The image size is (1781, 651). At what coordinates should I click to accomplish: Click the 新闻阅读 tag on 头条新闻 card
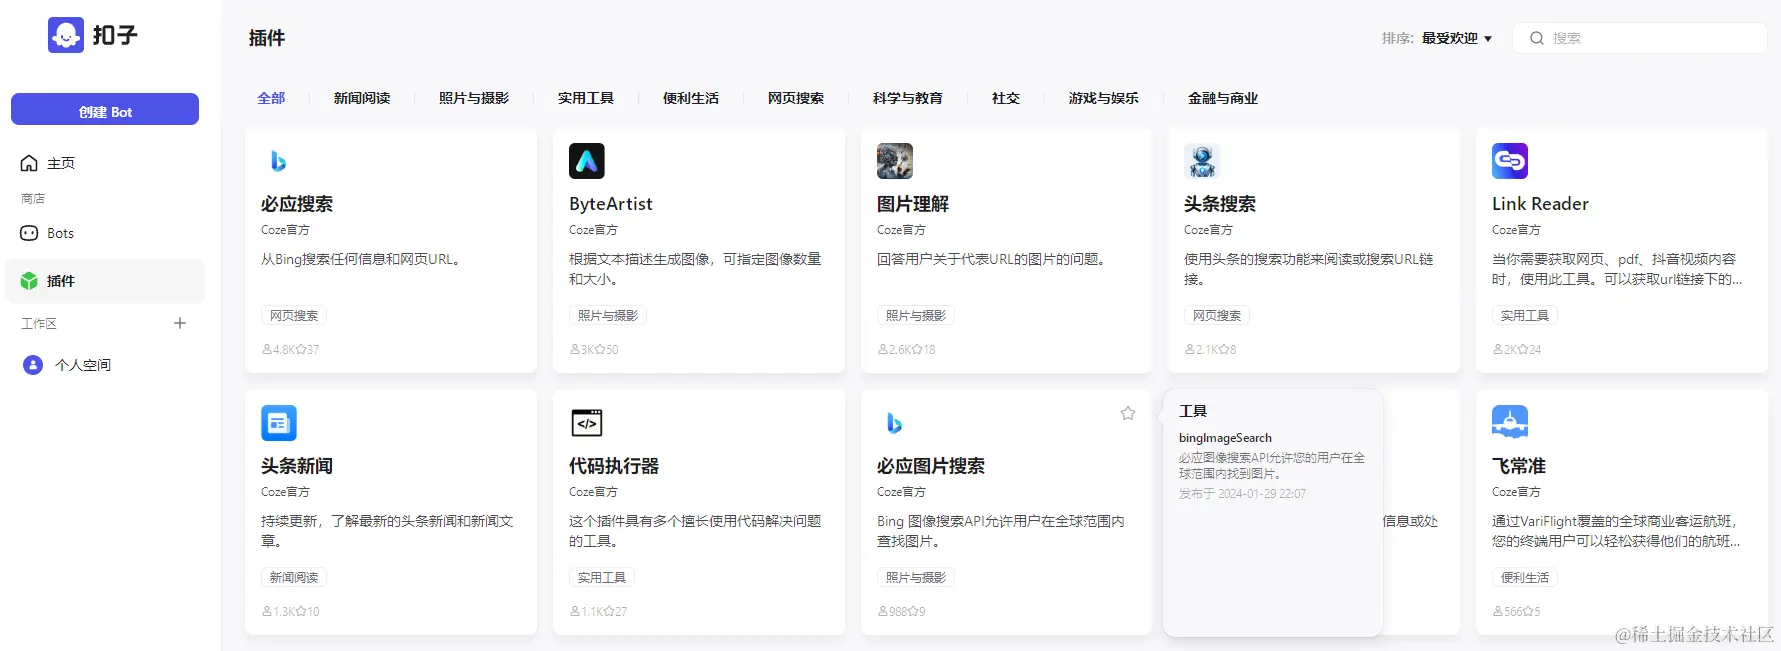point(294,577)
